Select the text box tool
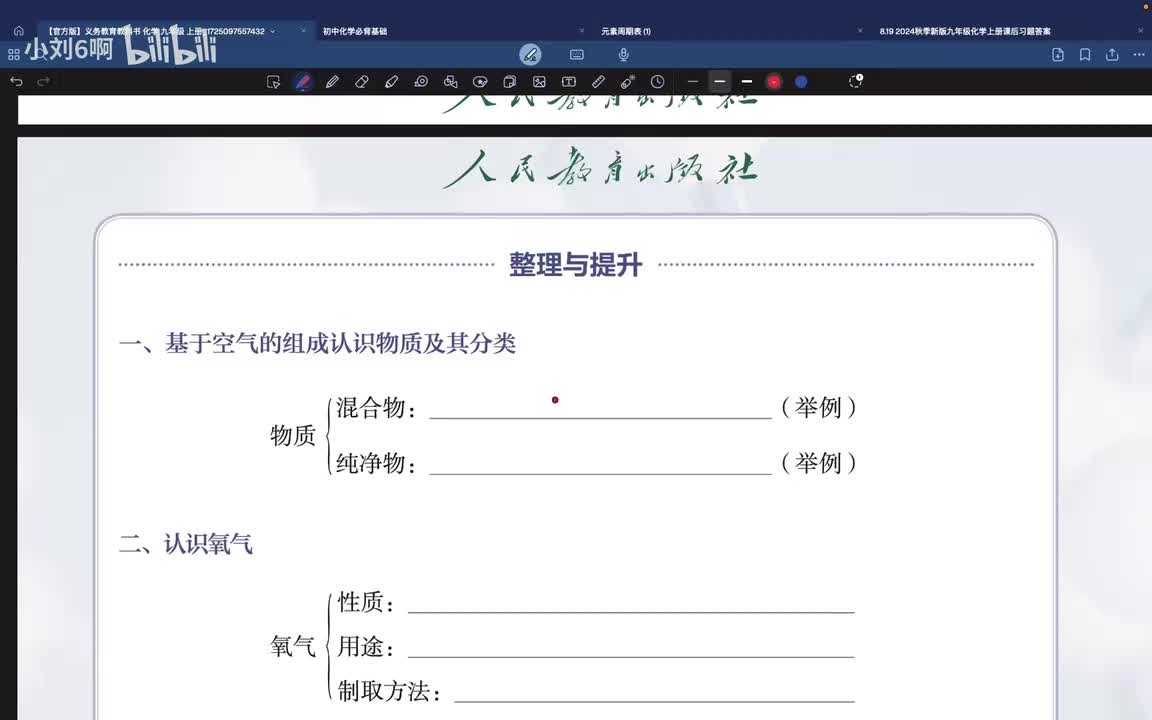The height and width of the screenshot is (720, 1152). 569,82
